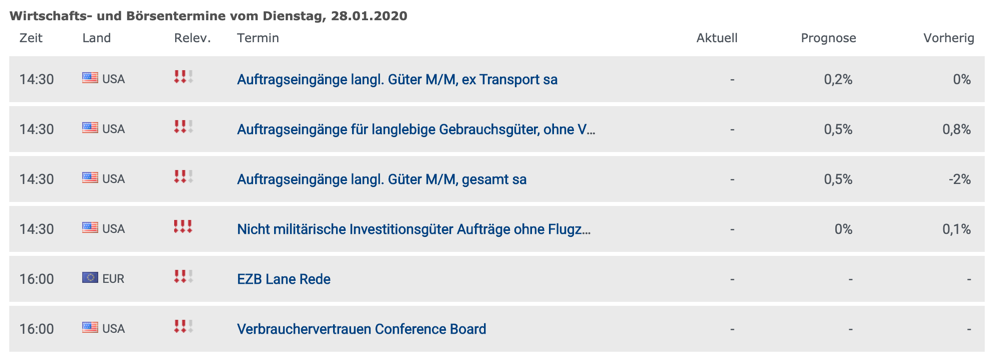Open Nicht militärische Investitionsgüter Aufträge link

(x=414, y=229)
